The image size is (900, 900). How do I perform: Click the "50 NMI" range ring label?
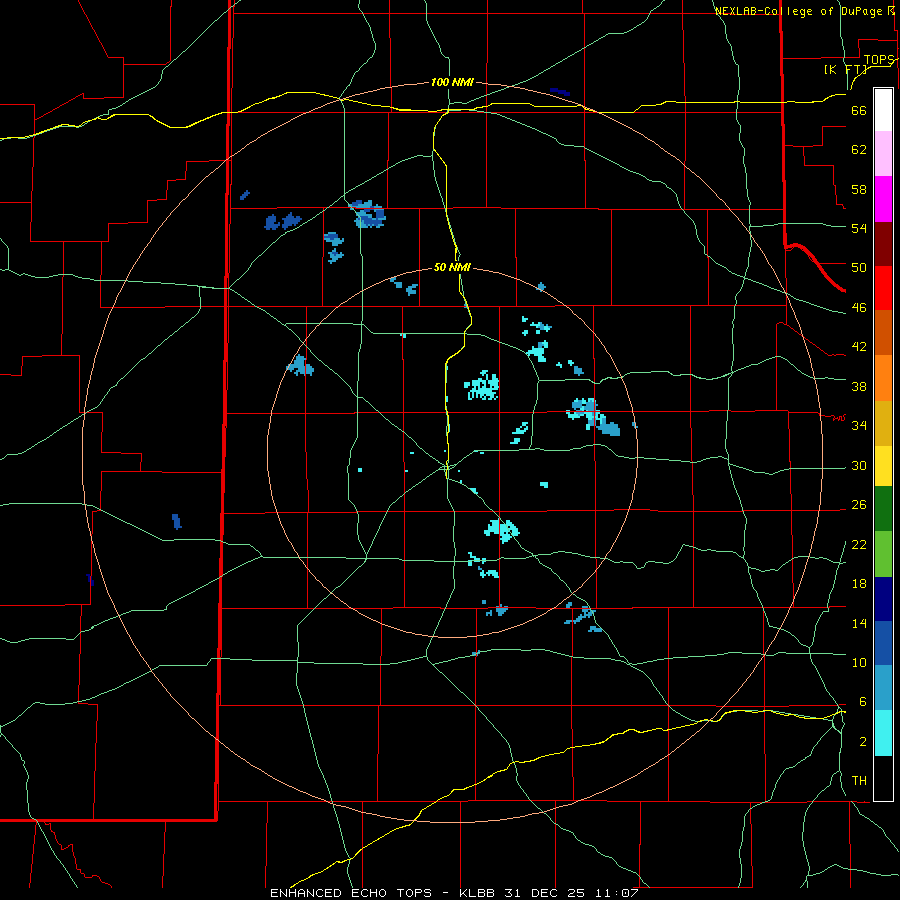(452, 267)
